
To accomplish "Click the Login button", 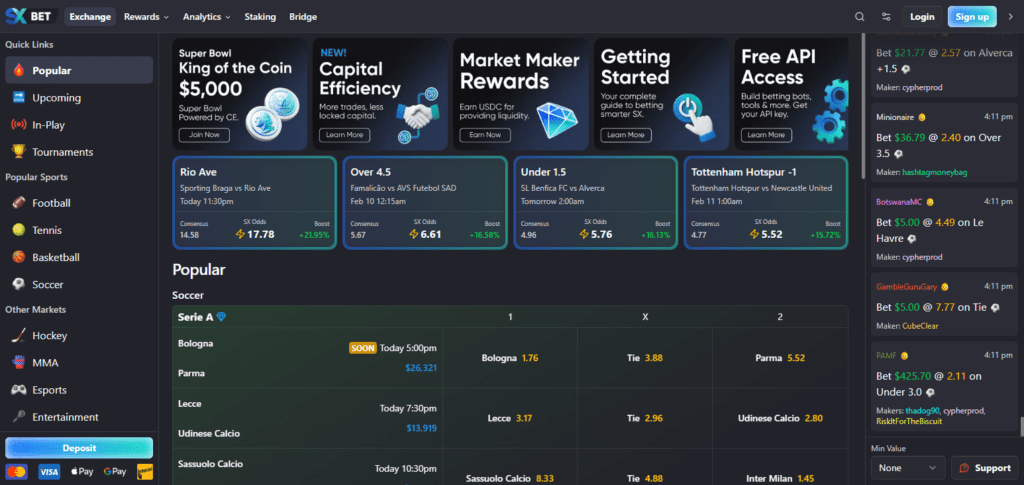I will tap(922, 17).
